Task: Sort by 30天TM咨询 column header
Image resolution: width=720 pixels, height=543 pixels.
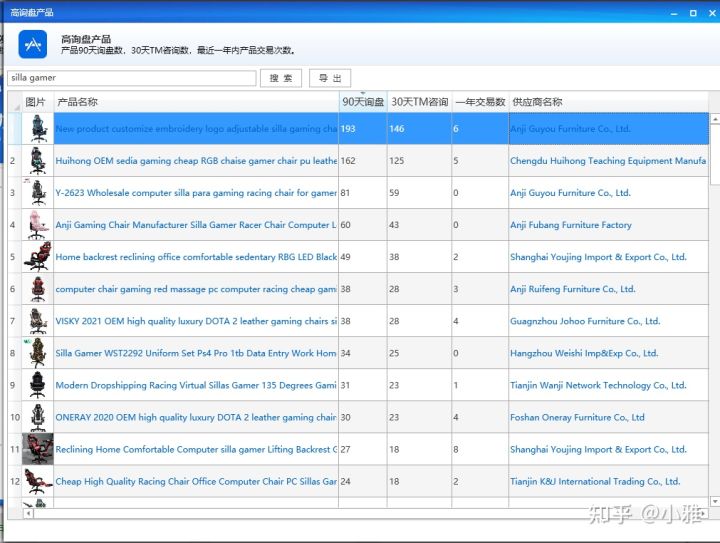Action: pos(419,102)
